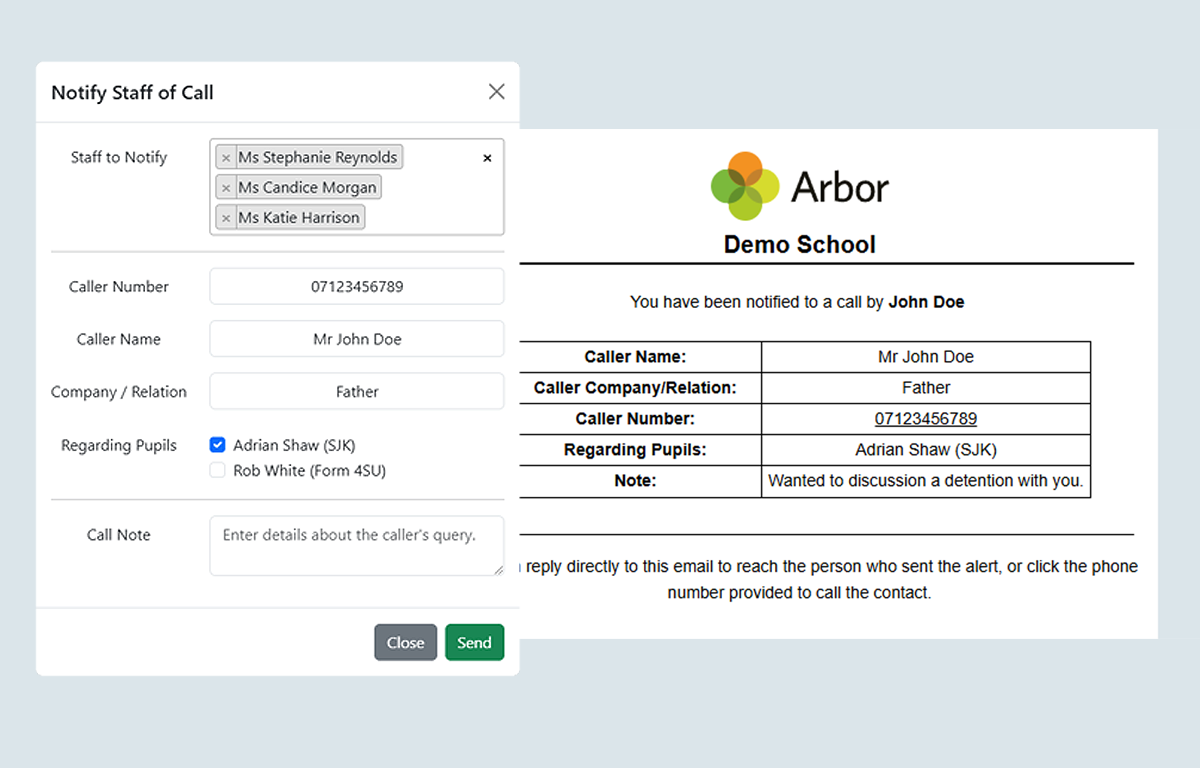This screenshot has height=768, width=1200.
Task: Select the 'Demo School' heading
Action: coord(800,245)
